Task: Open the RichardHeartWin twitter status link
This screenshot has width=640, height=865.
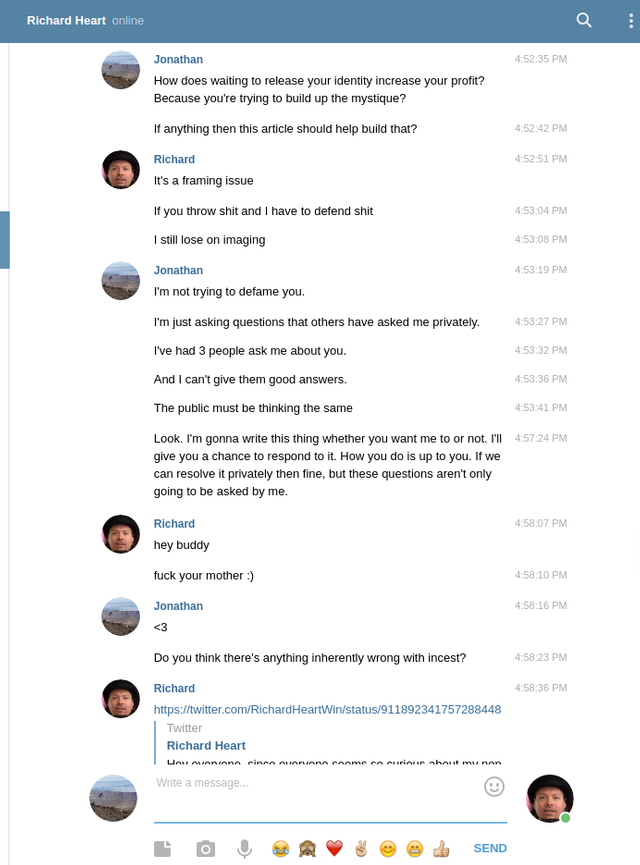Action: click(327, 709)
